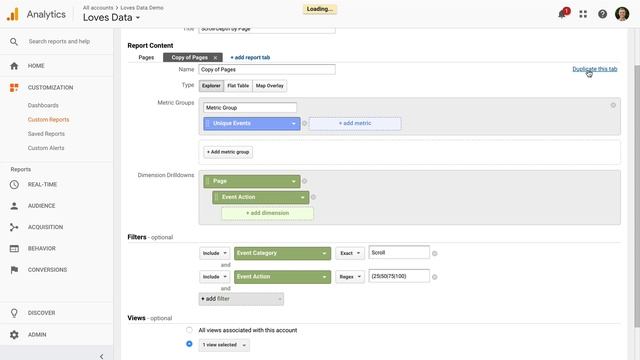Select All views associated with this account
The height and width of the screenshot is (360, 640).
pos(189,330)
